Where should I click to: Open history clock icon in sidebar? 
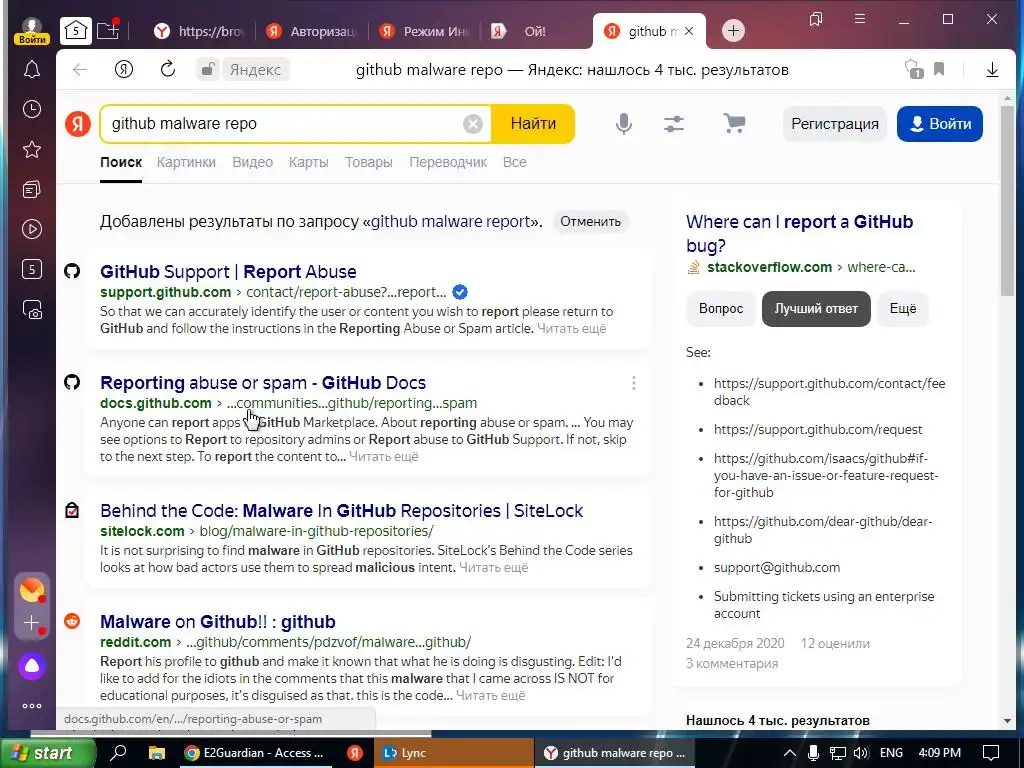point(31,109)
